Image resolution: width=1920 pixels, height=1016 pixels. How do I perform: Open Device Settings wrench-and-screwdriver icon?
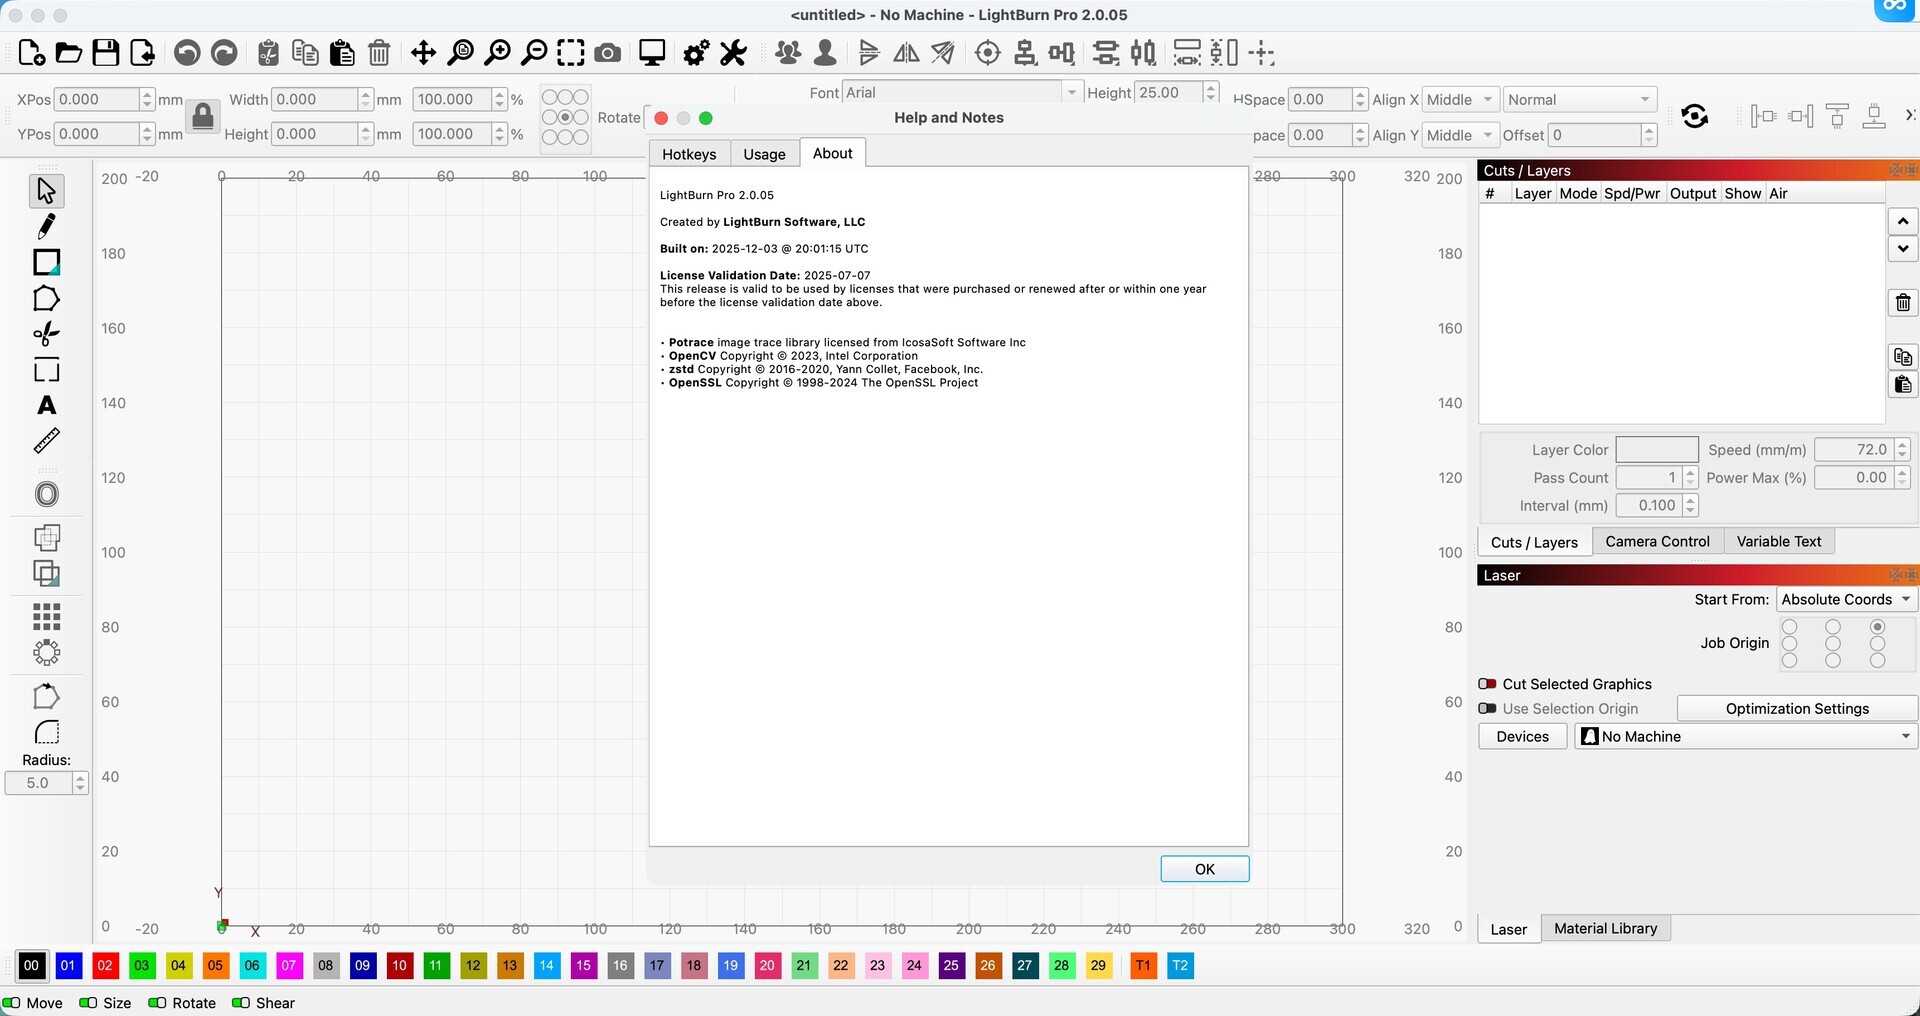pyautogui.click(x=733, y=53)
